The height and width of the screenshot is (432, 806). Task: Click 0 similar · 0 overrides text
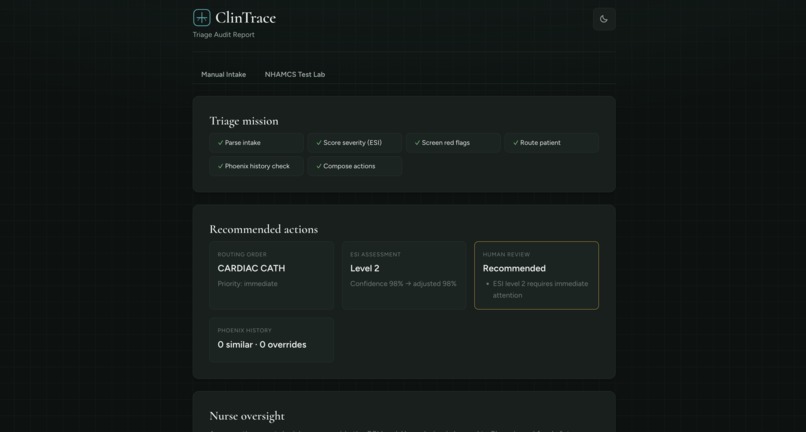(x=262, y=345)
